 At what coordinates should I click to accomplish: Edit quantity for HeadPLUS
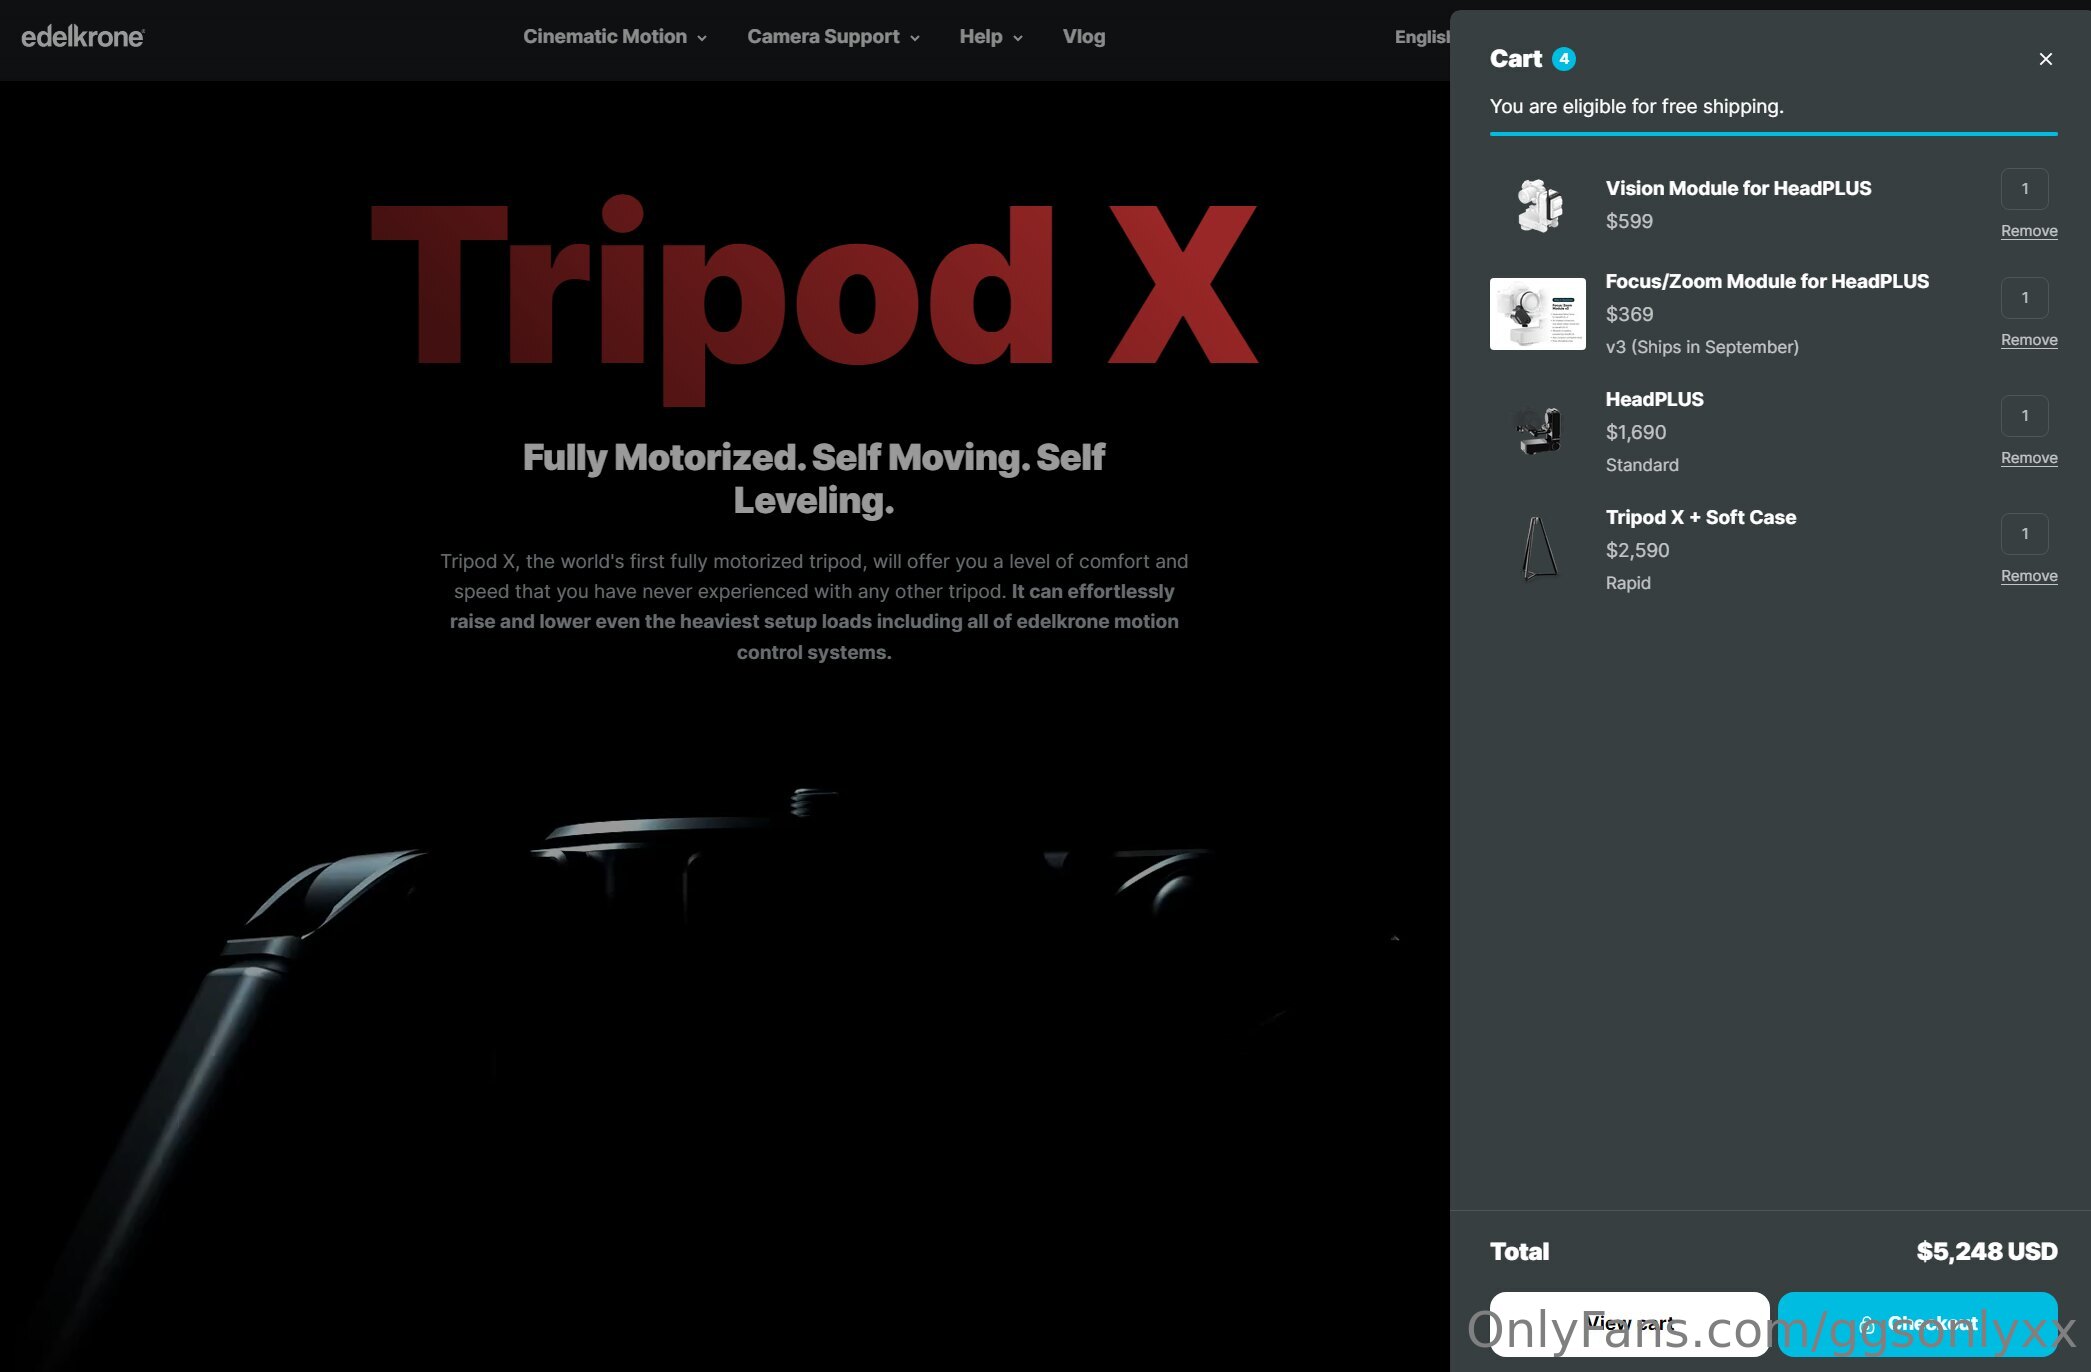point(2025,416)
